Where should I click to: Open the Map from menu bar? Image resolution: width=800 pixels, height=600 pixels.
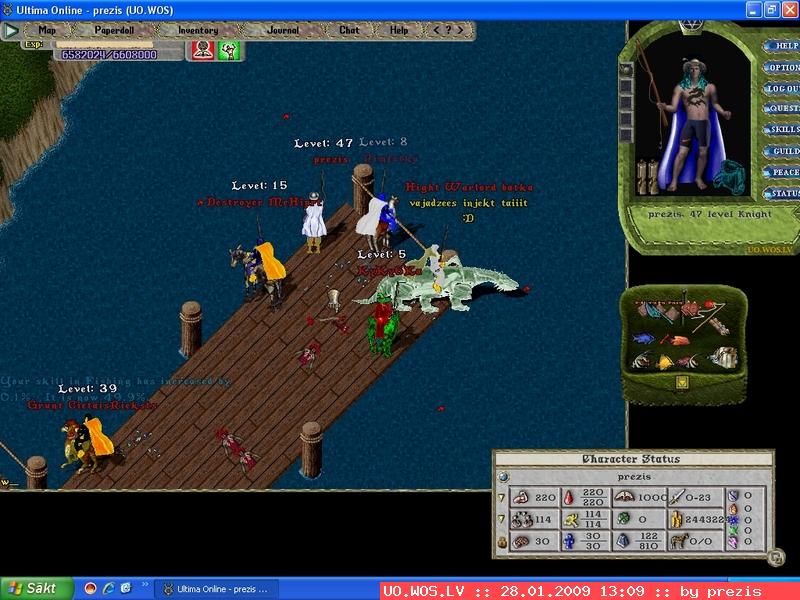tap(47, 31)
